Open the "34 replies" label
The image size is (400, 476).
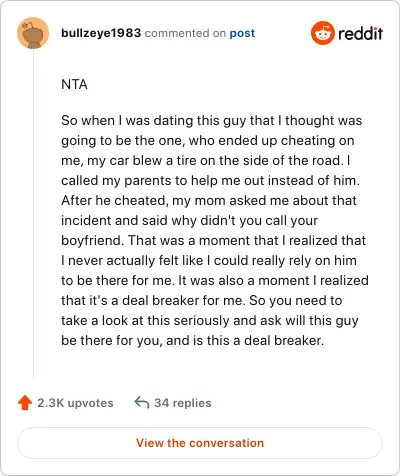pyautogui.click(x=183, y=403)
